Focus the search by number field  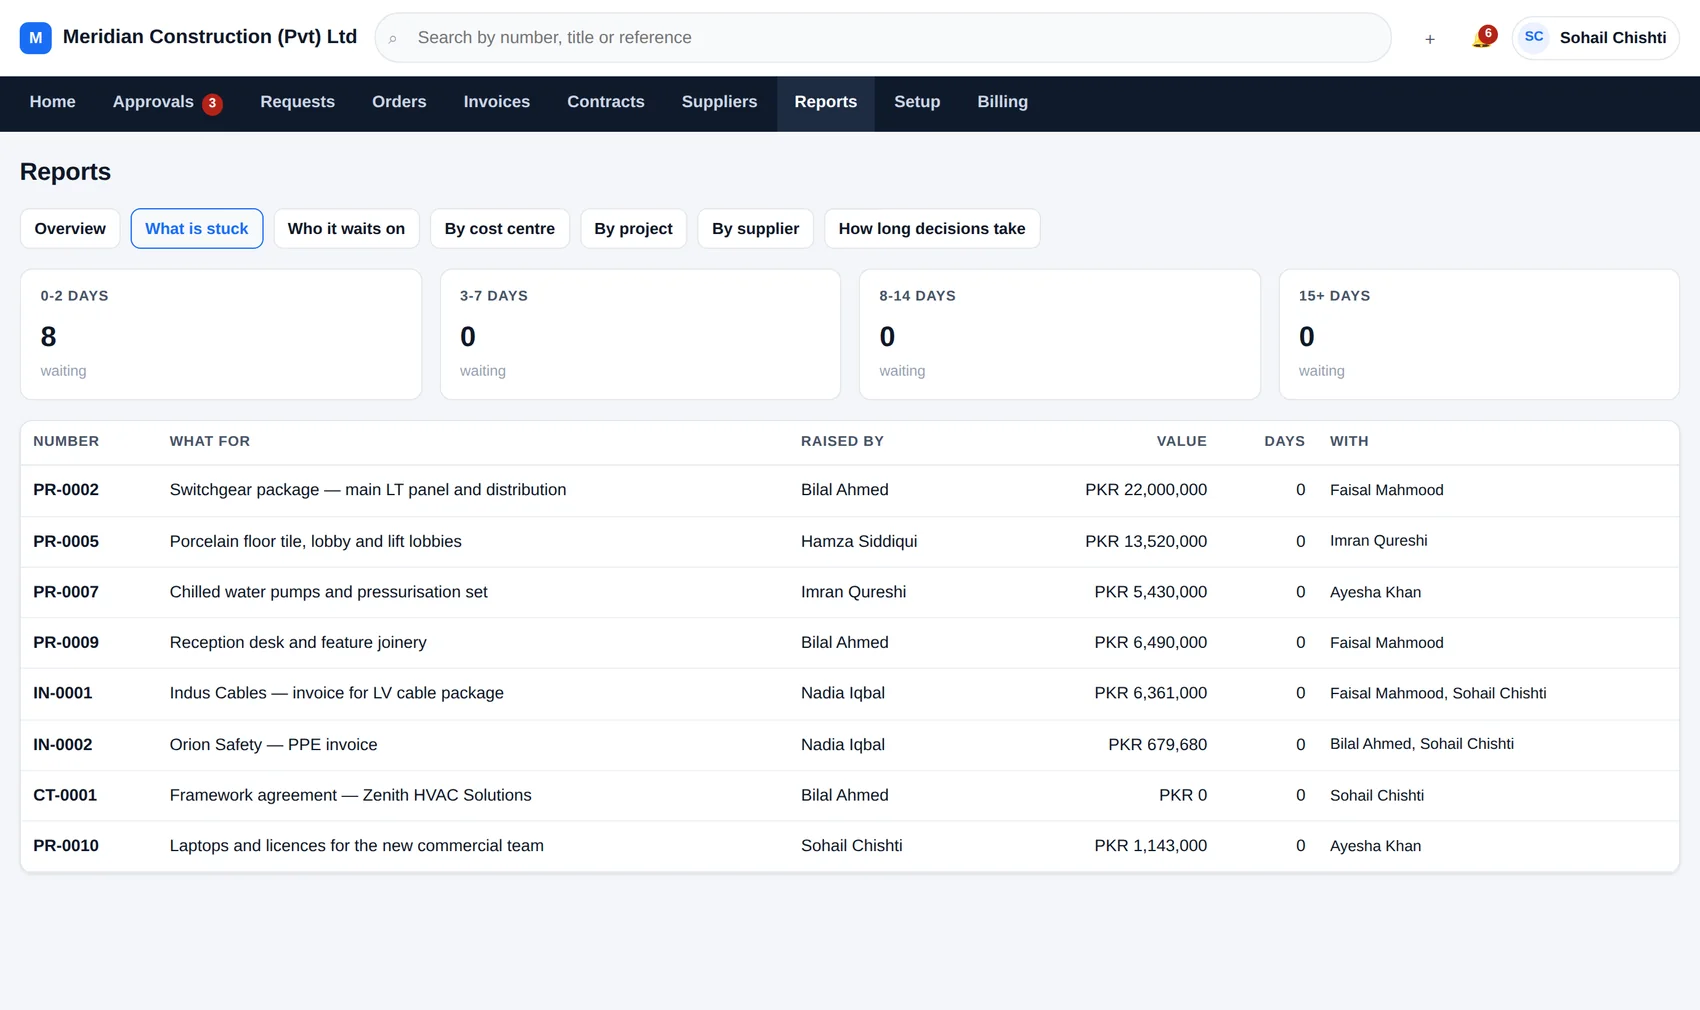tap(883, 38)
